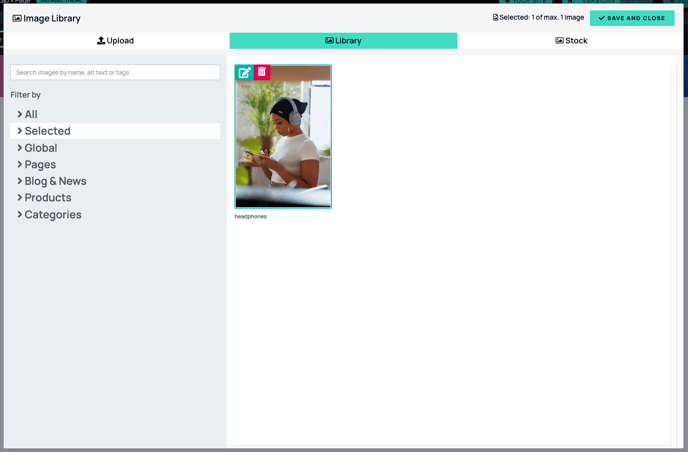Open the Stock images tab
688x452 pixels.
[571, 40]
